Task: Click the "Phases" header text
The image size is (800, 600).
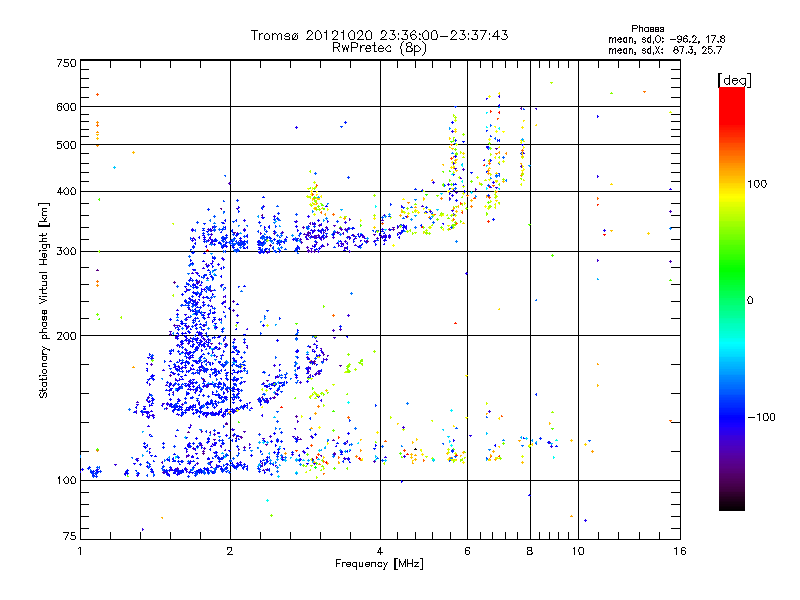Action: click(x=647, y=29)
